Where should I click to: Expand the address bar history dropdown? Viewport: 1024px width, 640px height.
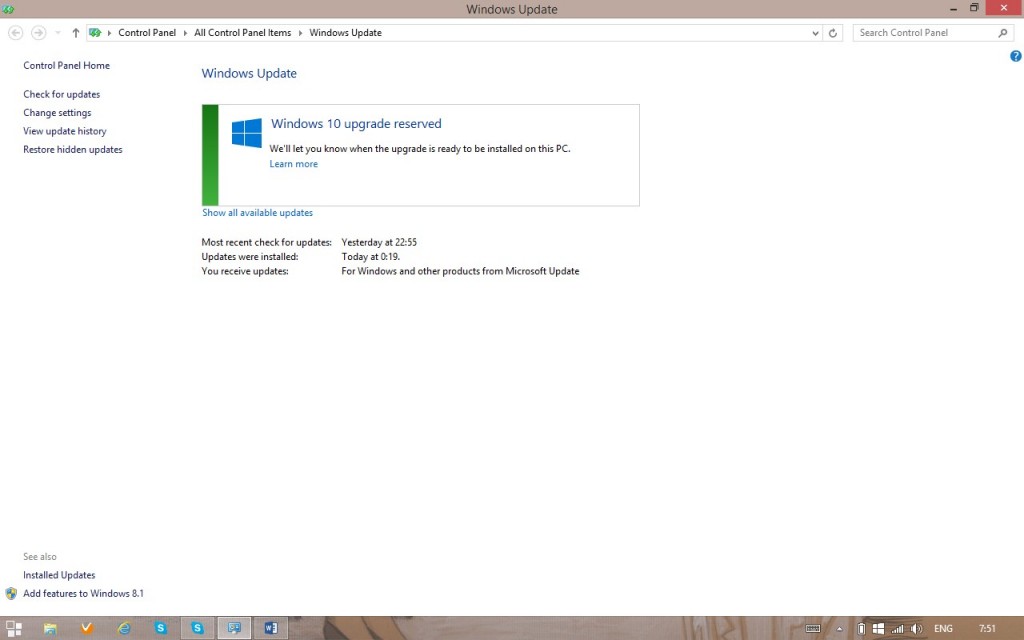tap(816, 33)
